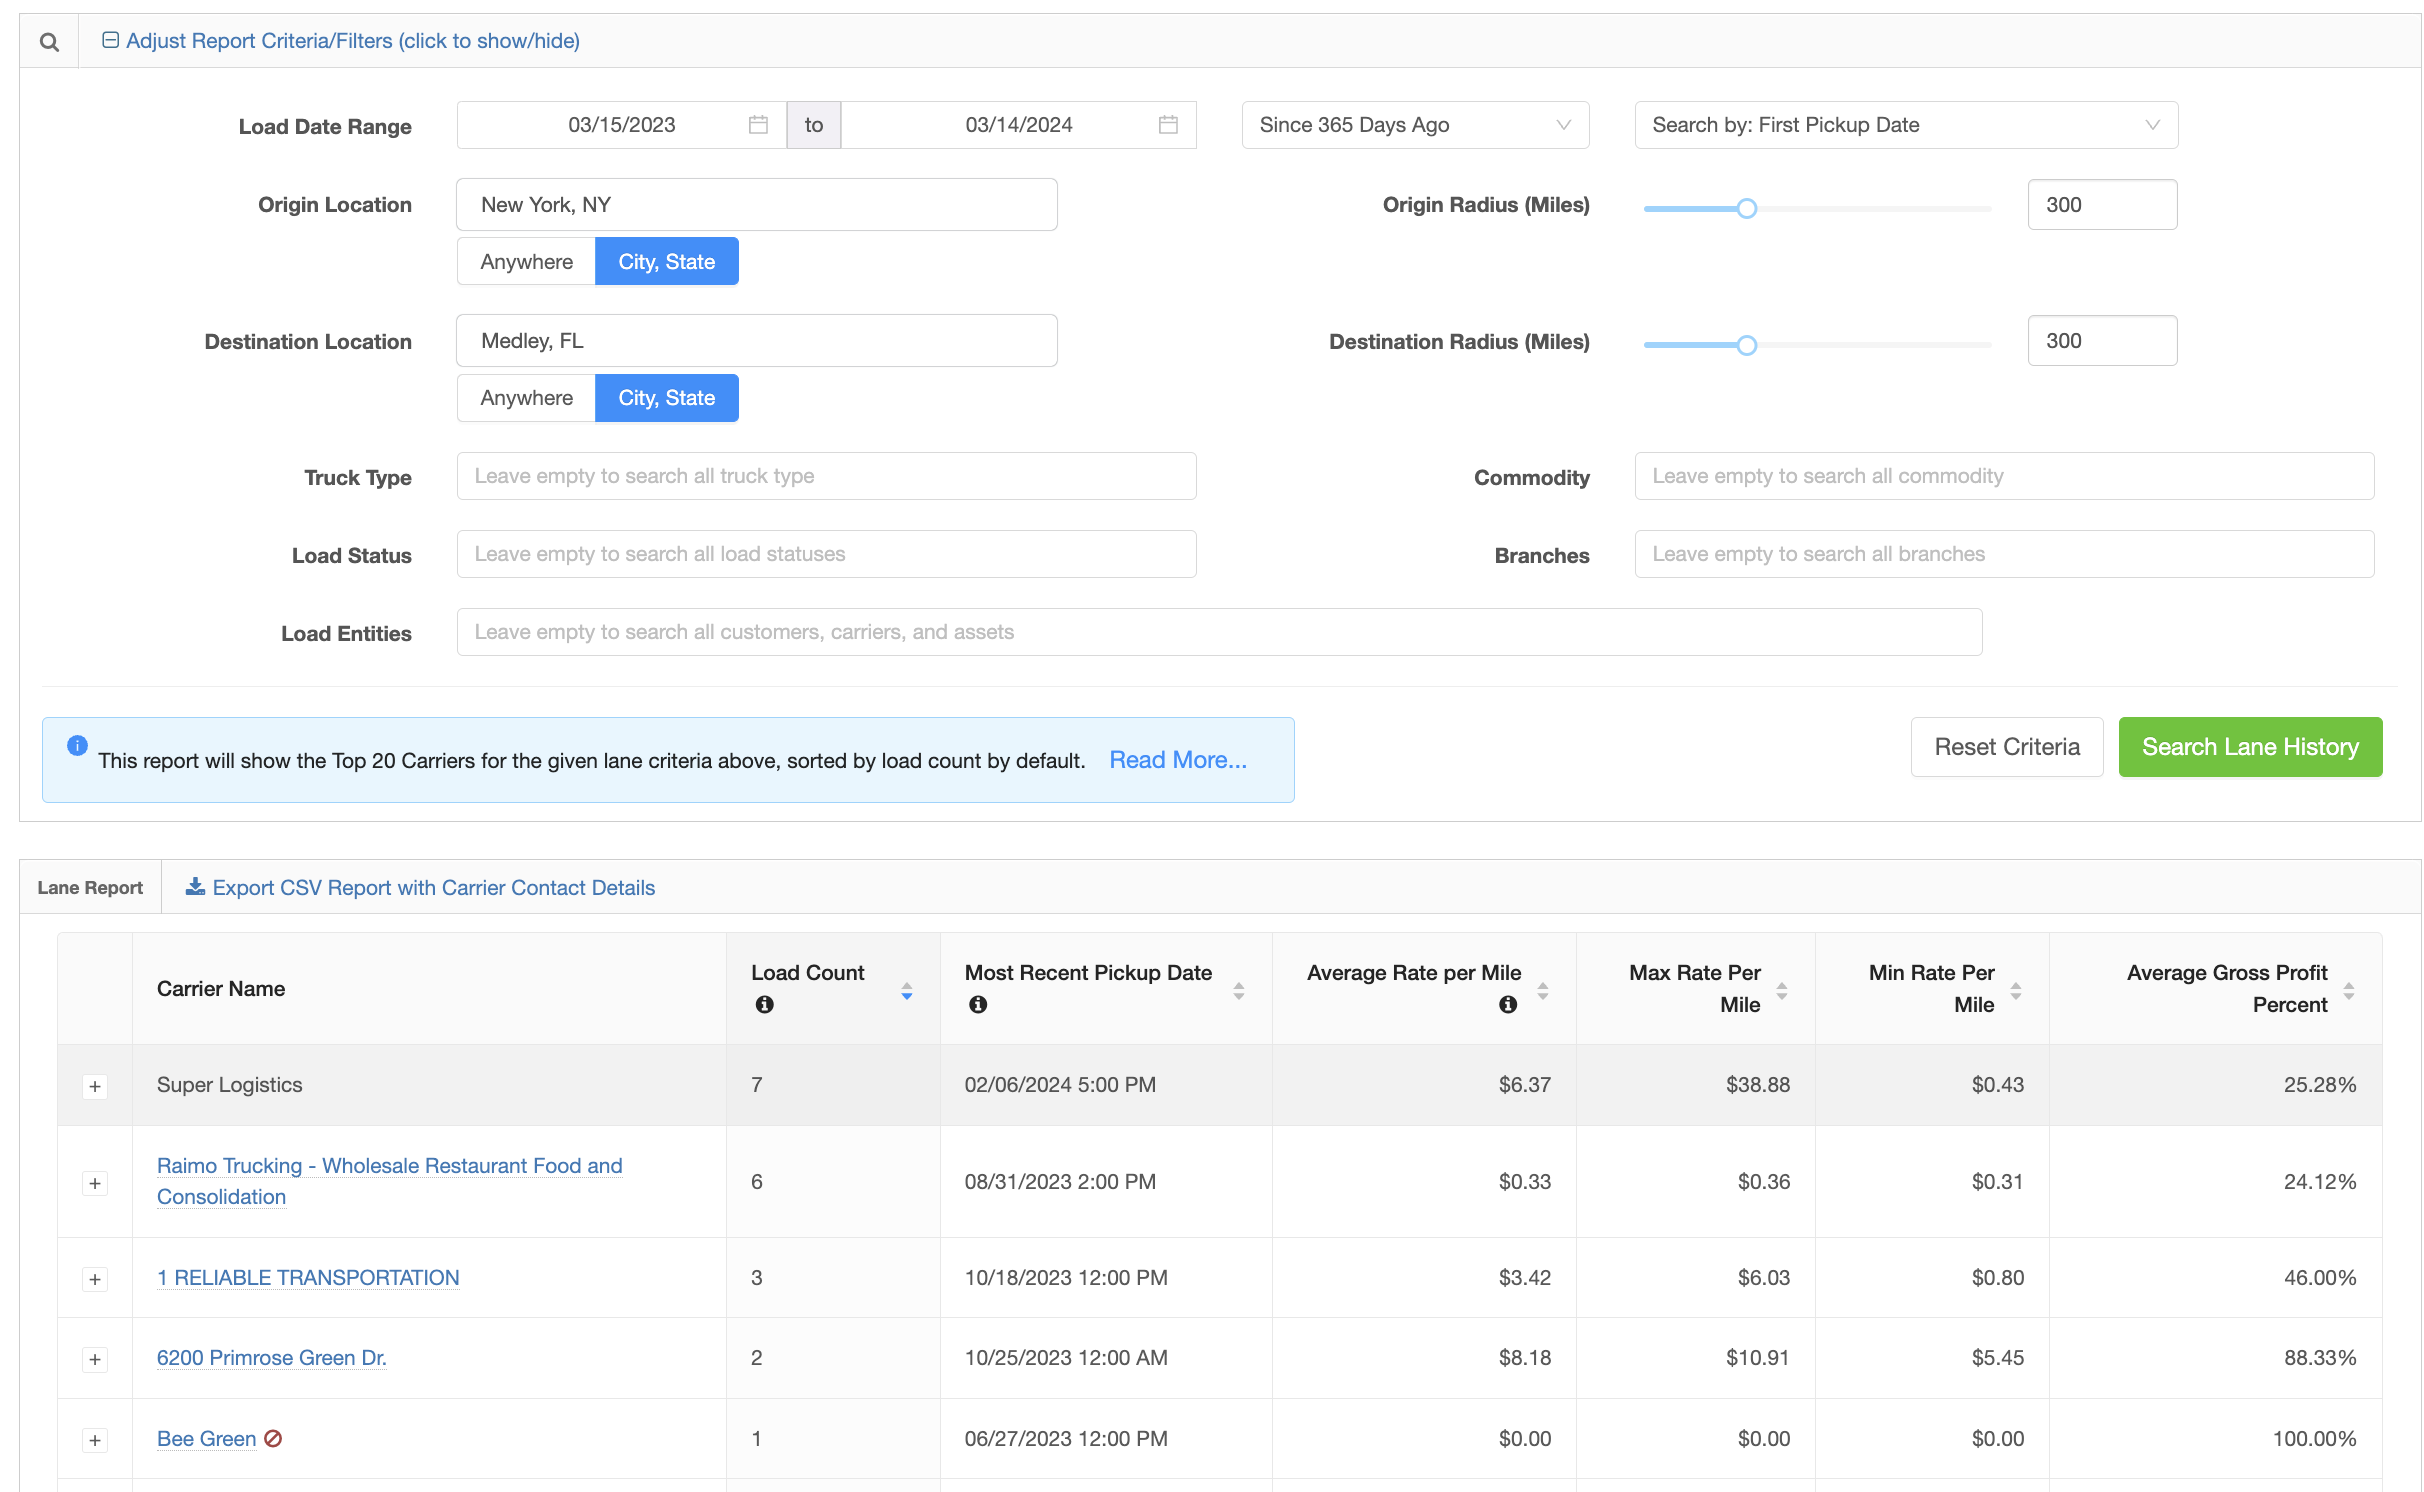Select City, State for Origin Location
2424x1492 pixels.
[667, 261]
